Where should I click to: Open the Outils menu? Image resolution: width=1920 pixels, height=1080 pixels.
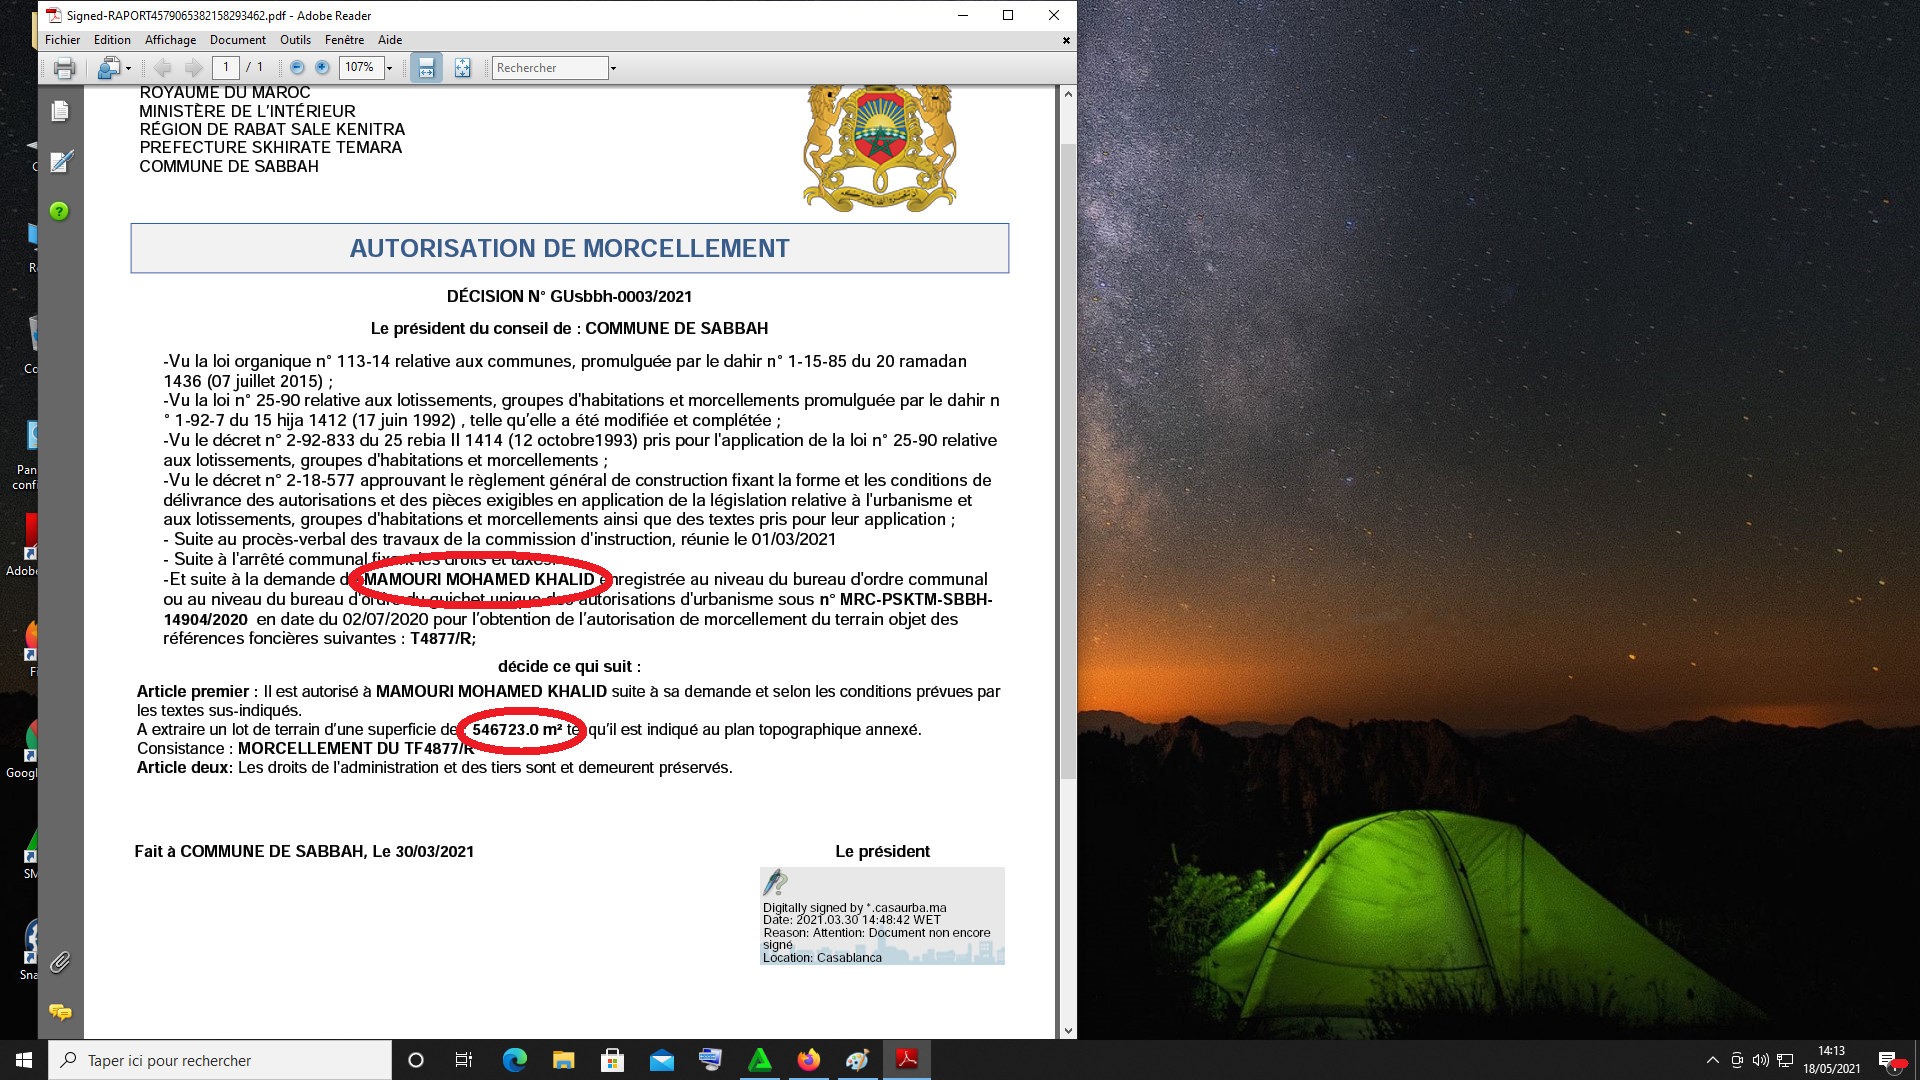click(x=295, y=40)
